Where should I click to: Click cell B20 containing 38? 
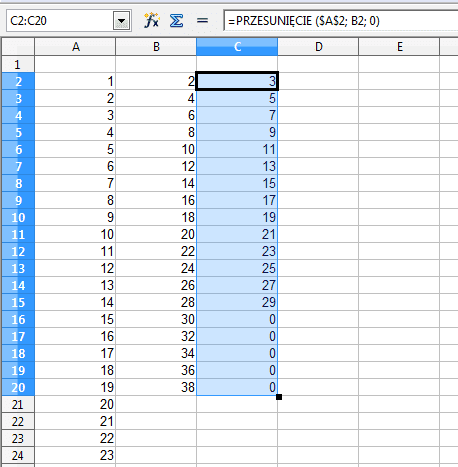point(156,387)
